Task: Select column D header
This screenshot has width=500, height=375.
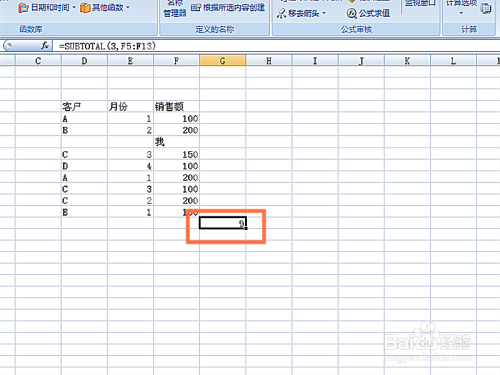Action: point(84,61)
